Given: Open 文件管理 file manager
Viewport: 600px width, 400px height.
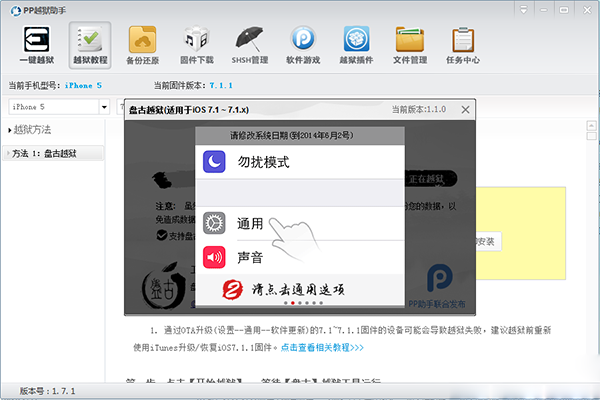Looking at the screenshot, I should [410, 45].
